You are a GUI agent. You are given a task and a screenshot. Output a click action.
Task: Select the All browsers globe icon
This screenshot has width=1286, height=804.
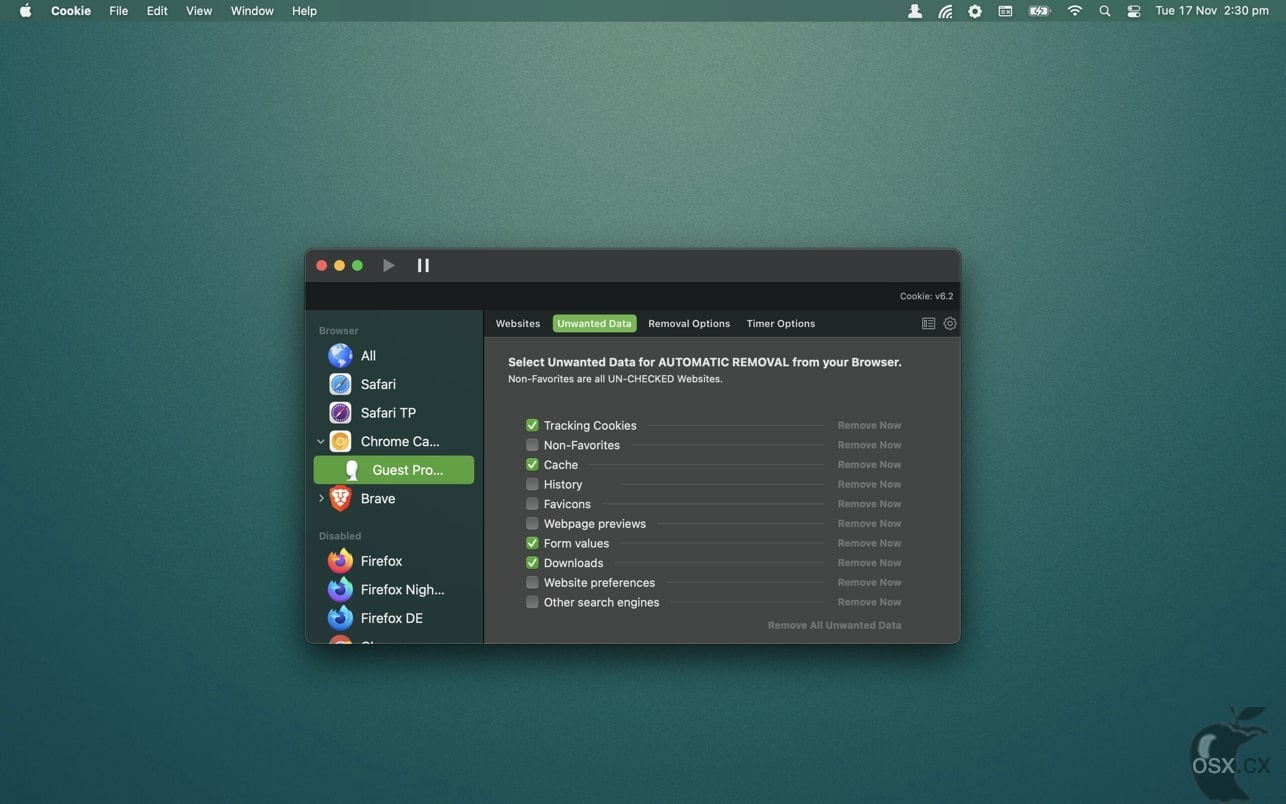point(340,356)
